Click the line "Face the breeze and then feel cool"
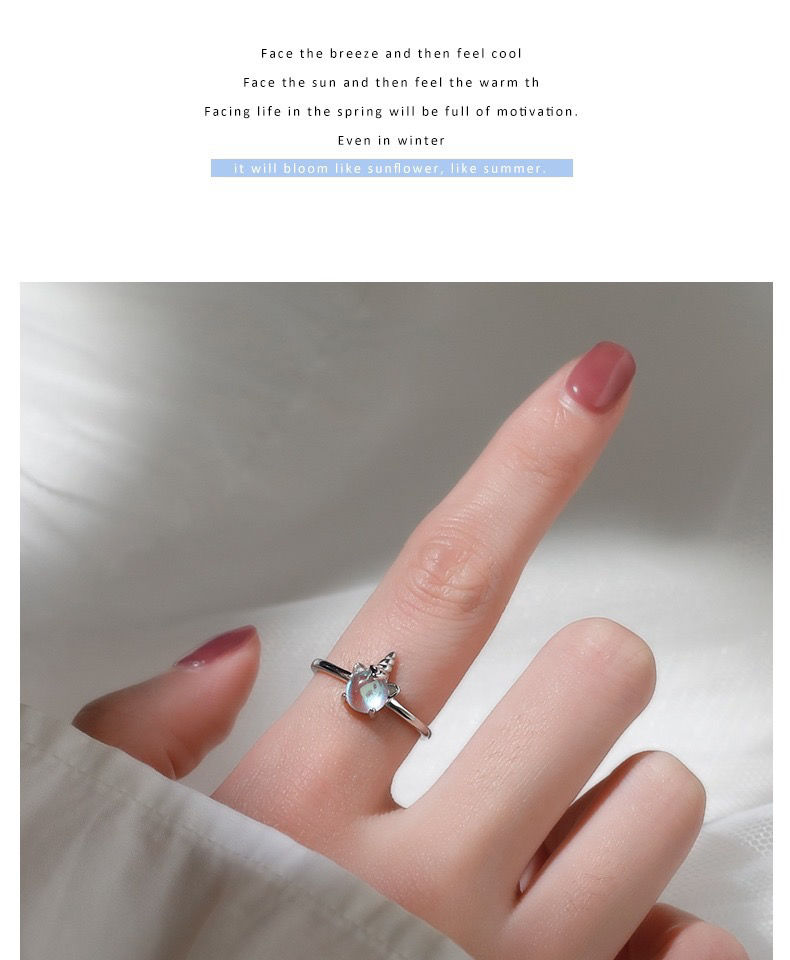 (x=391, y=54)
